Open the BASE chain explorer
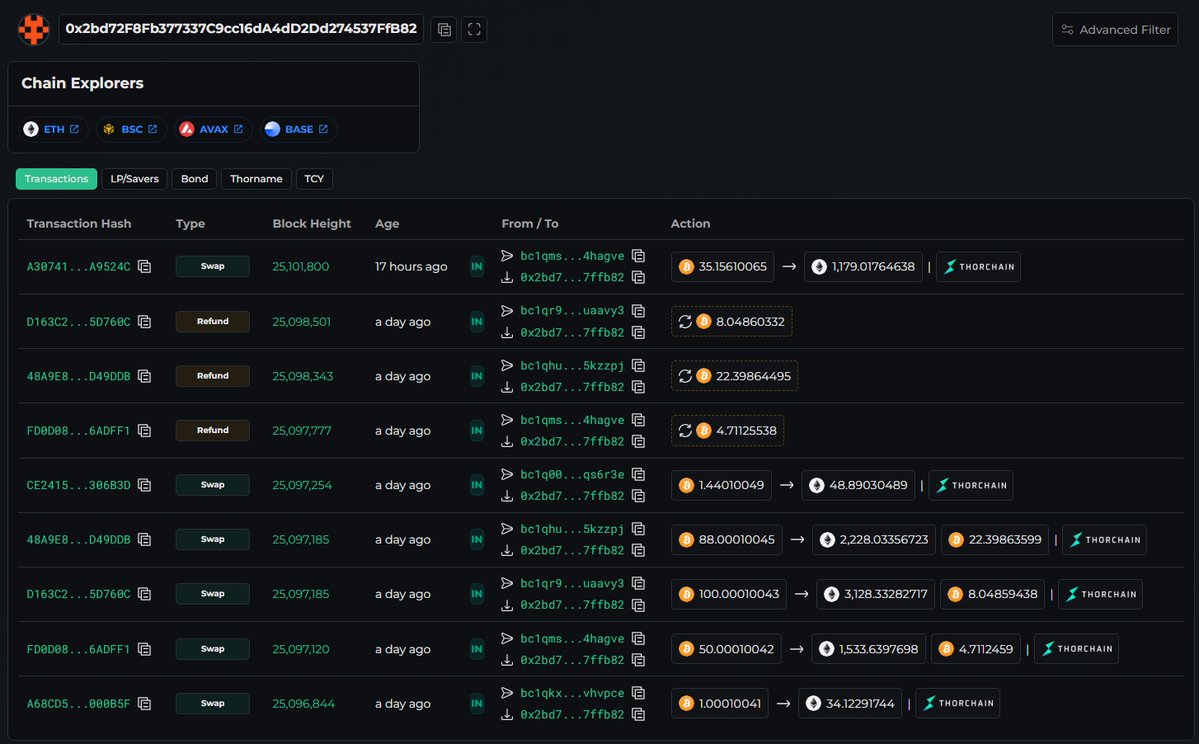 [x=297, y=130]
